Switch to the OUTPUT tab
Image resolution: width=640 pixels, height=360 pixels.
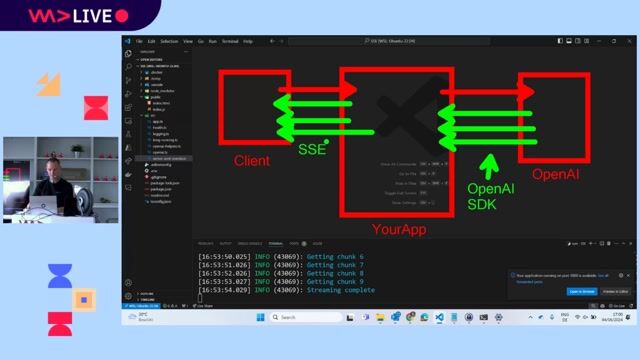click(225, 244)
